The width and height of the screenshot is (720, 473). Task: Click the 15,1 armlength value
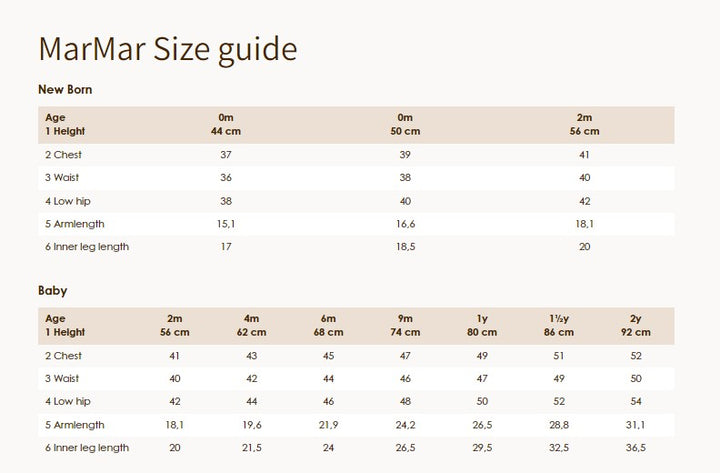tap(225, 224)
